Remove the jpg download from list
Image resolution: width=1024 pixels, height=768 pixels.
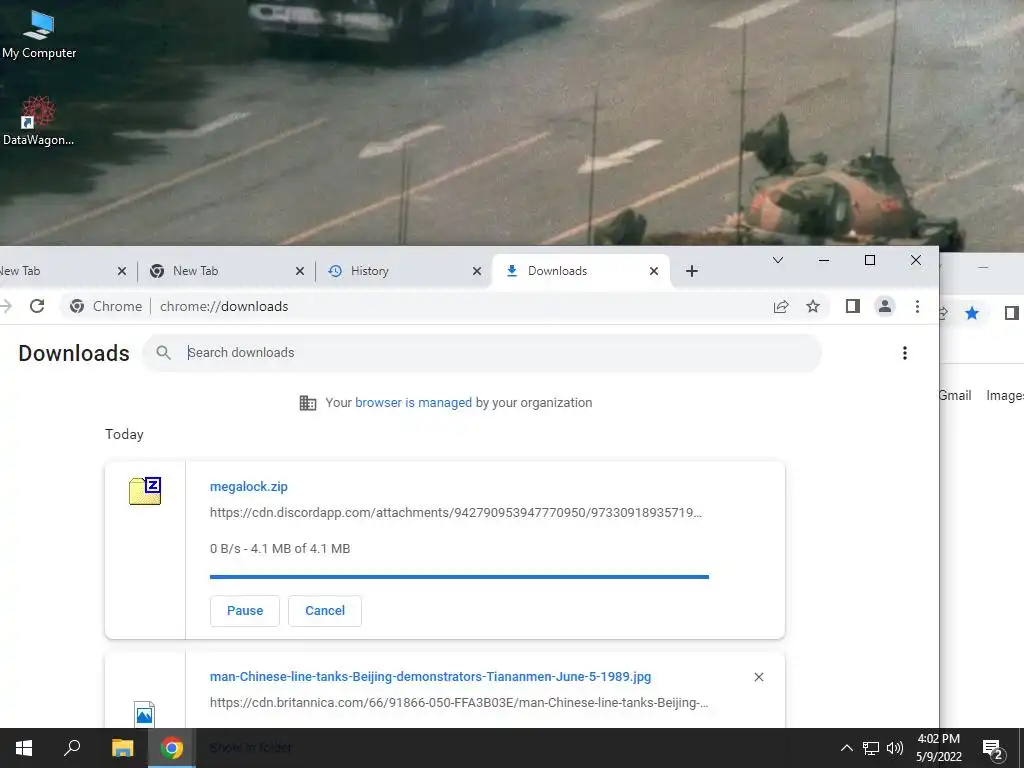(759, 677)
